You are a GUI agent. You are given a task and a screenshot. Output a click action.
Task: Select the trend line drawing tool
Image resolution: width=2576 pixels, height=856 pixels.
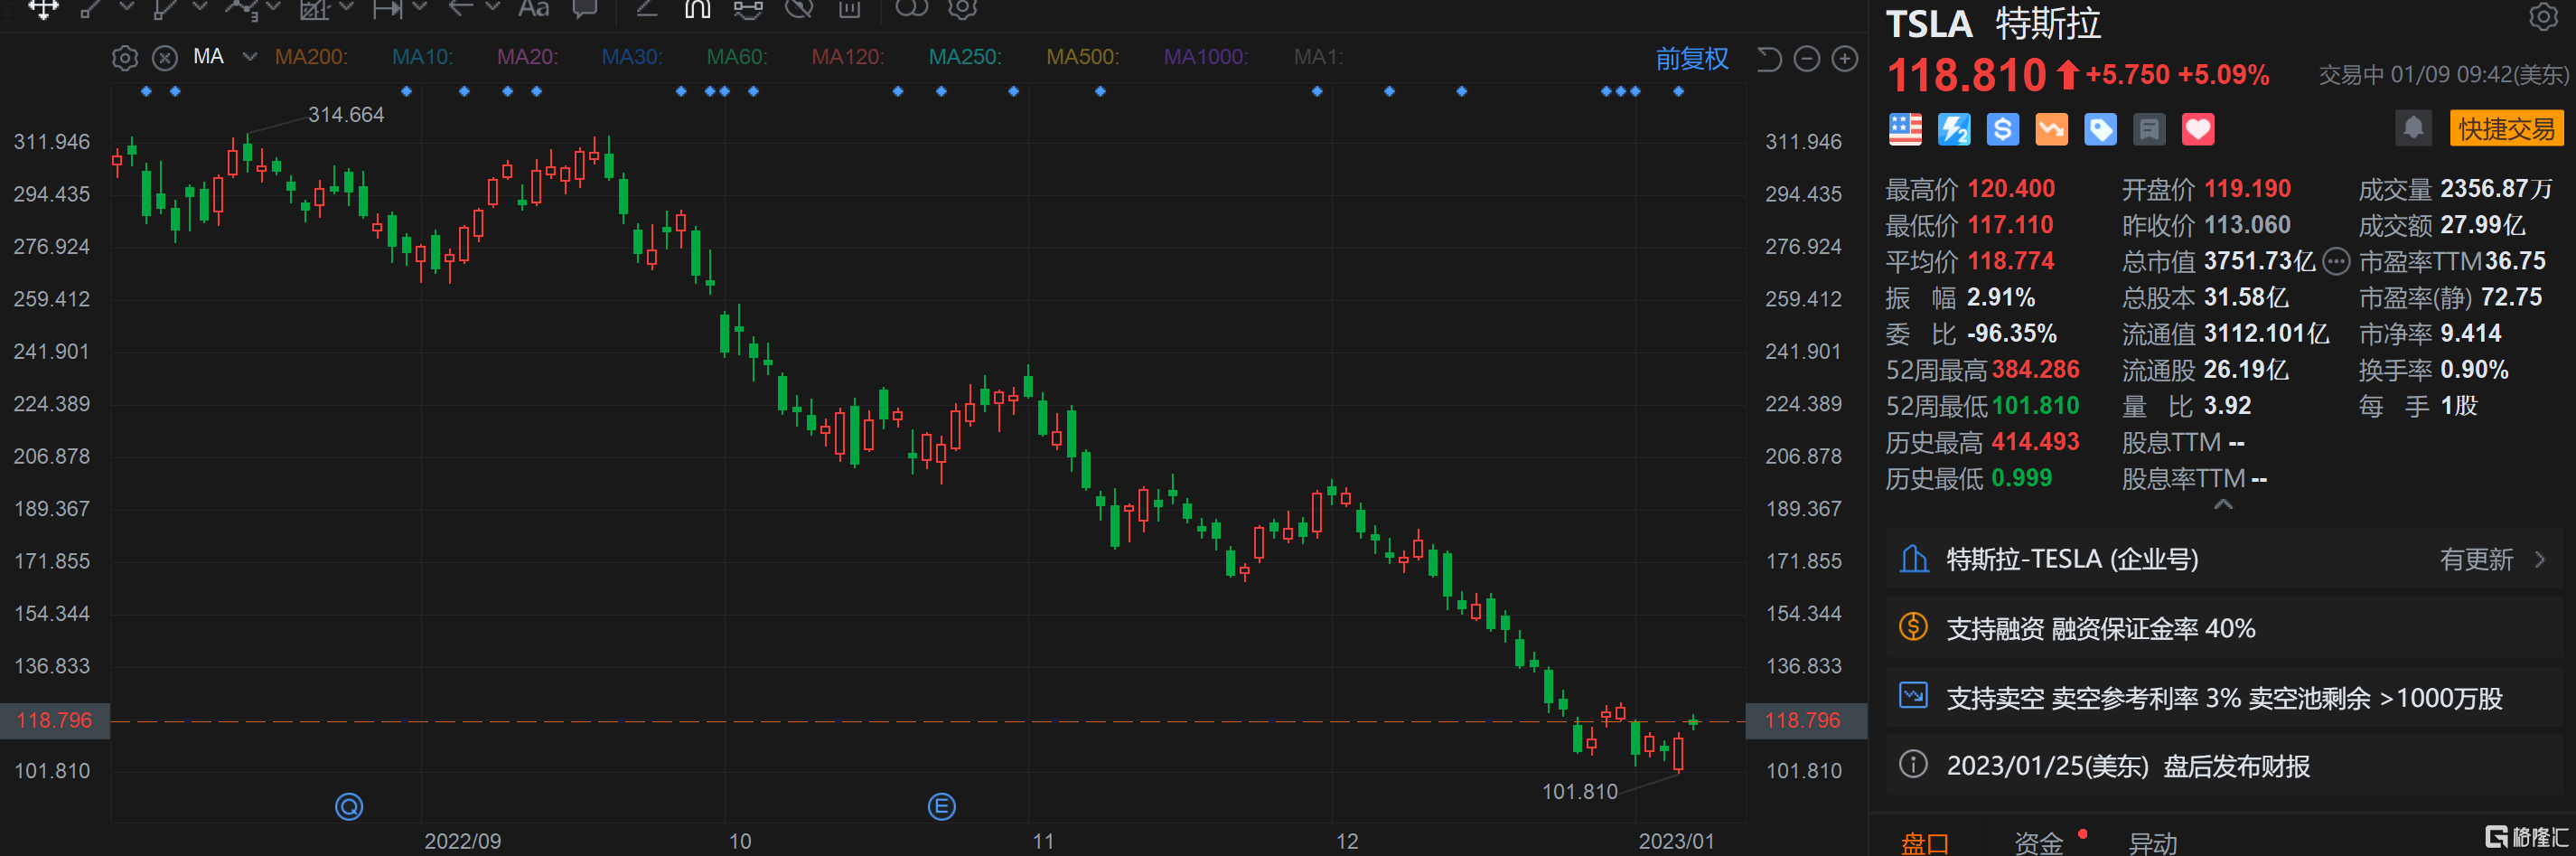[x=91, y=8]
